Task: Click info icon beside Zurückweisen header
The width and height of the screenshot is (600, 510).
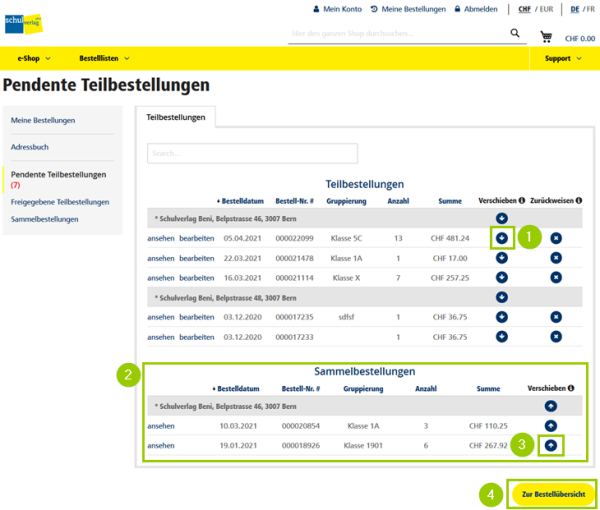Action: click(578, 201)
